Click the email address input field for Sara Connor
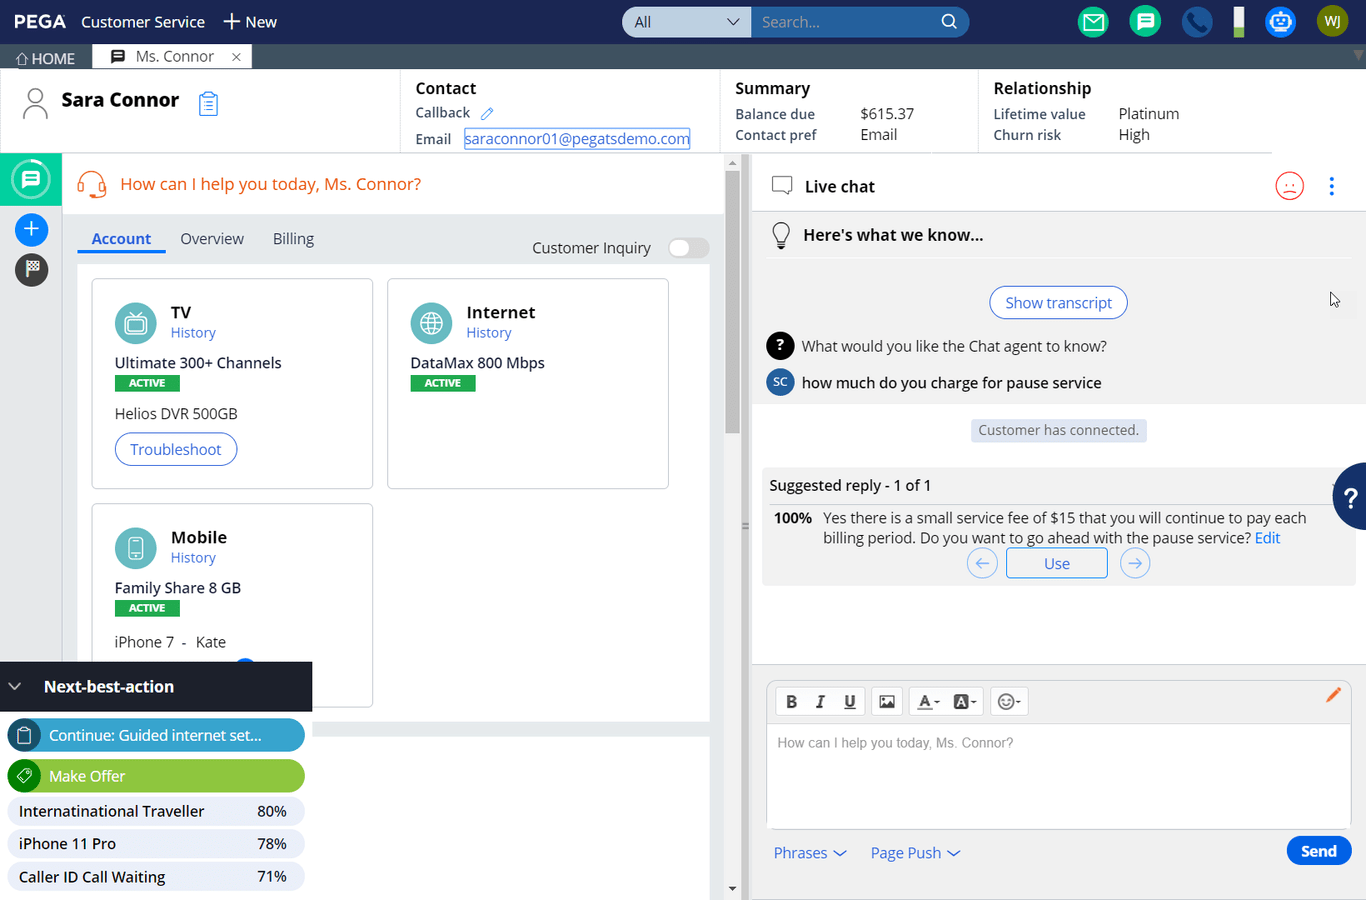Image resolution: width=1366 pixels, height=900 pixels. click(x=577, y=138)
